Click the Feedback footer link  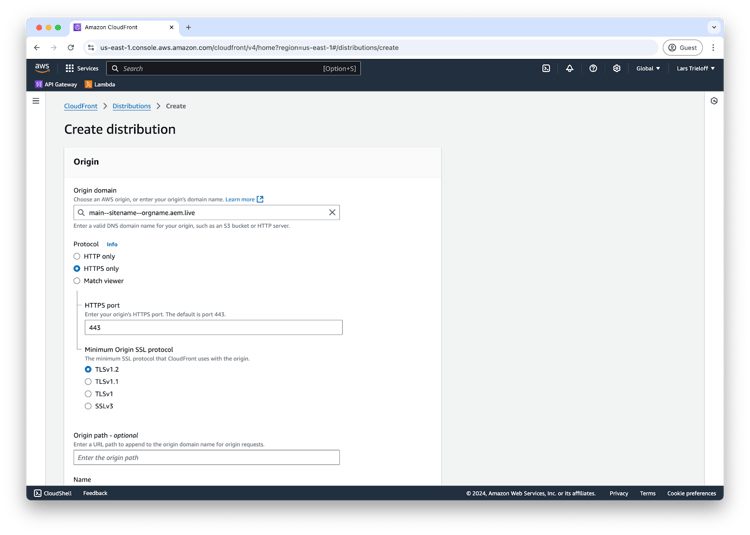(x=95, y=493)
